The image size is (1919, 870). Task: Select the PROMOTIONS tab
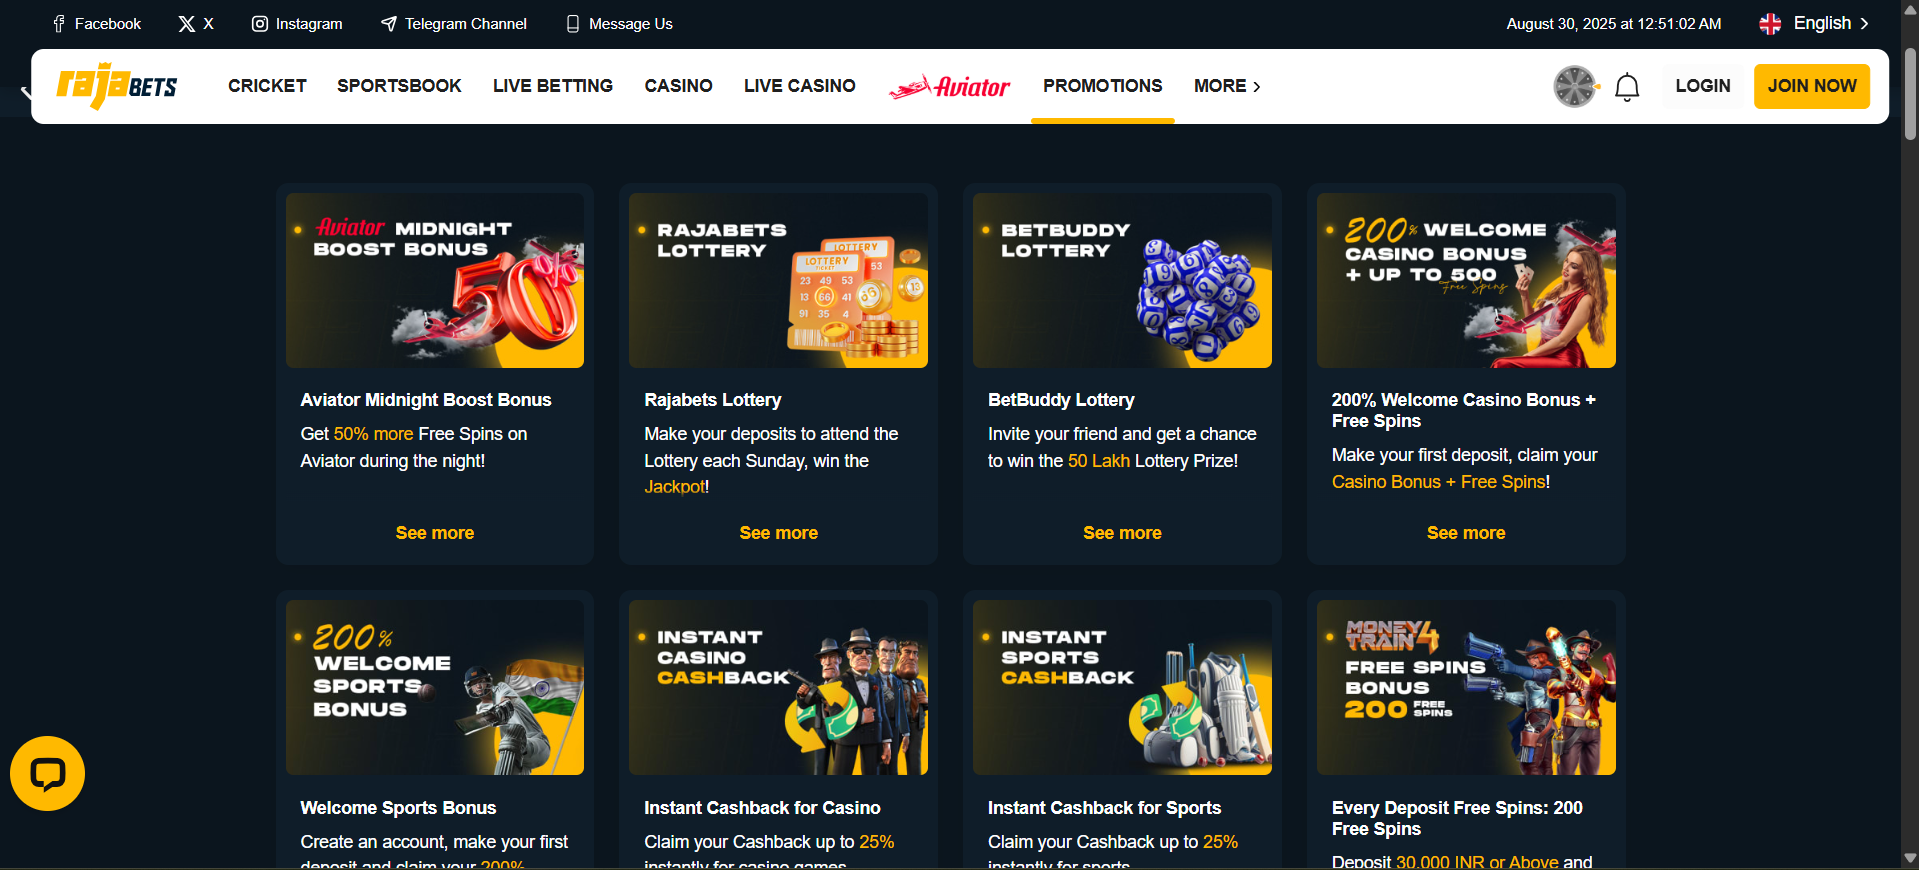coord(1103,86)
